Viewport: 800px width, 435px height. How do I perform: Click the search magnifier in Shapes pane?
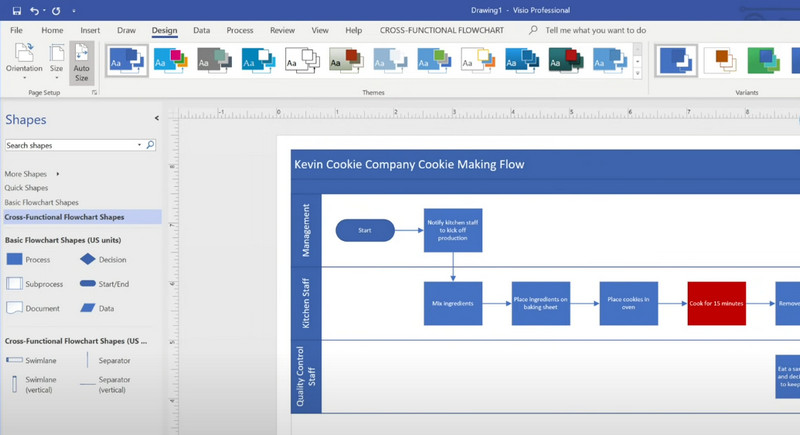click(150, 145)
